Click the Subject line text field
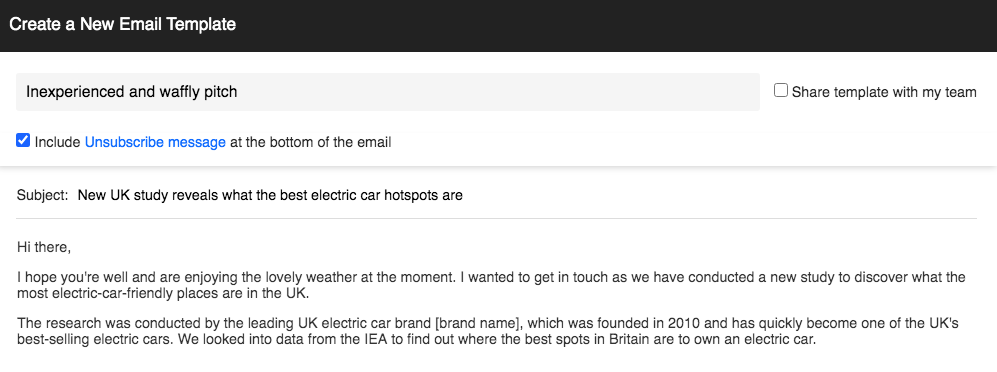Viewport: 997px width, 372px height. tap(526, 196)
